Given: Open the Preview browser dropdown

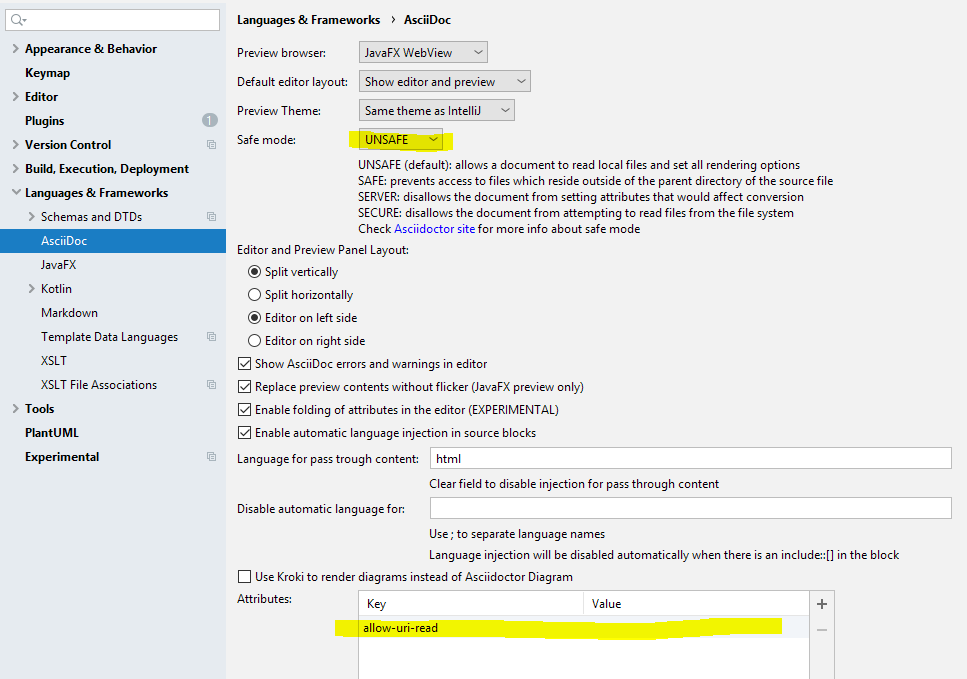Looking at the screenshot, I should point(423,52).
